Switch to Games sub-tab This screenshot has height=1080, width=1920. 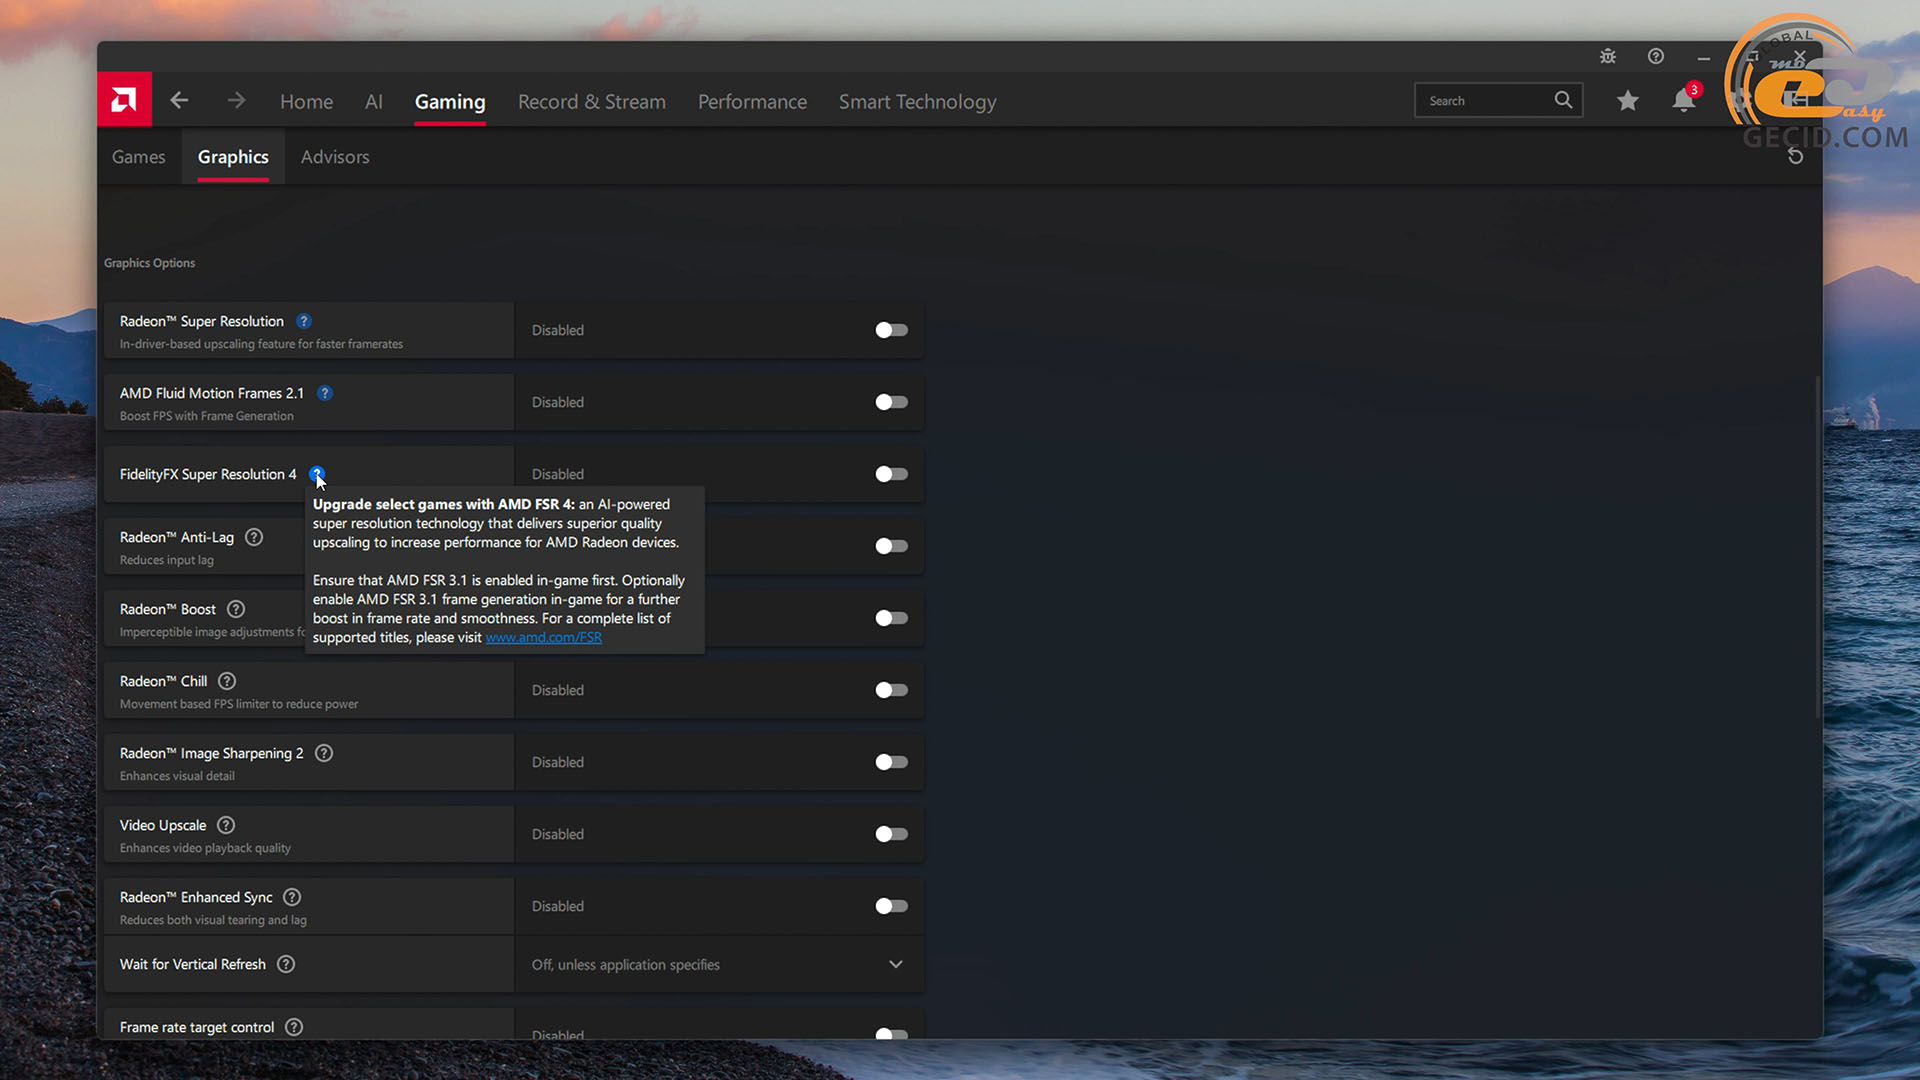[x=138, y=157]
